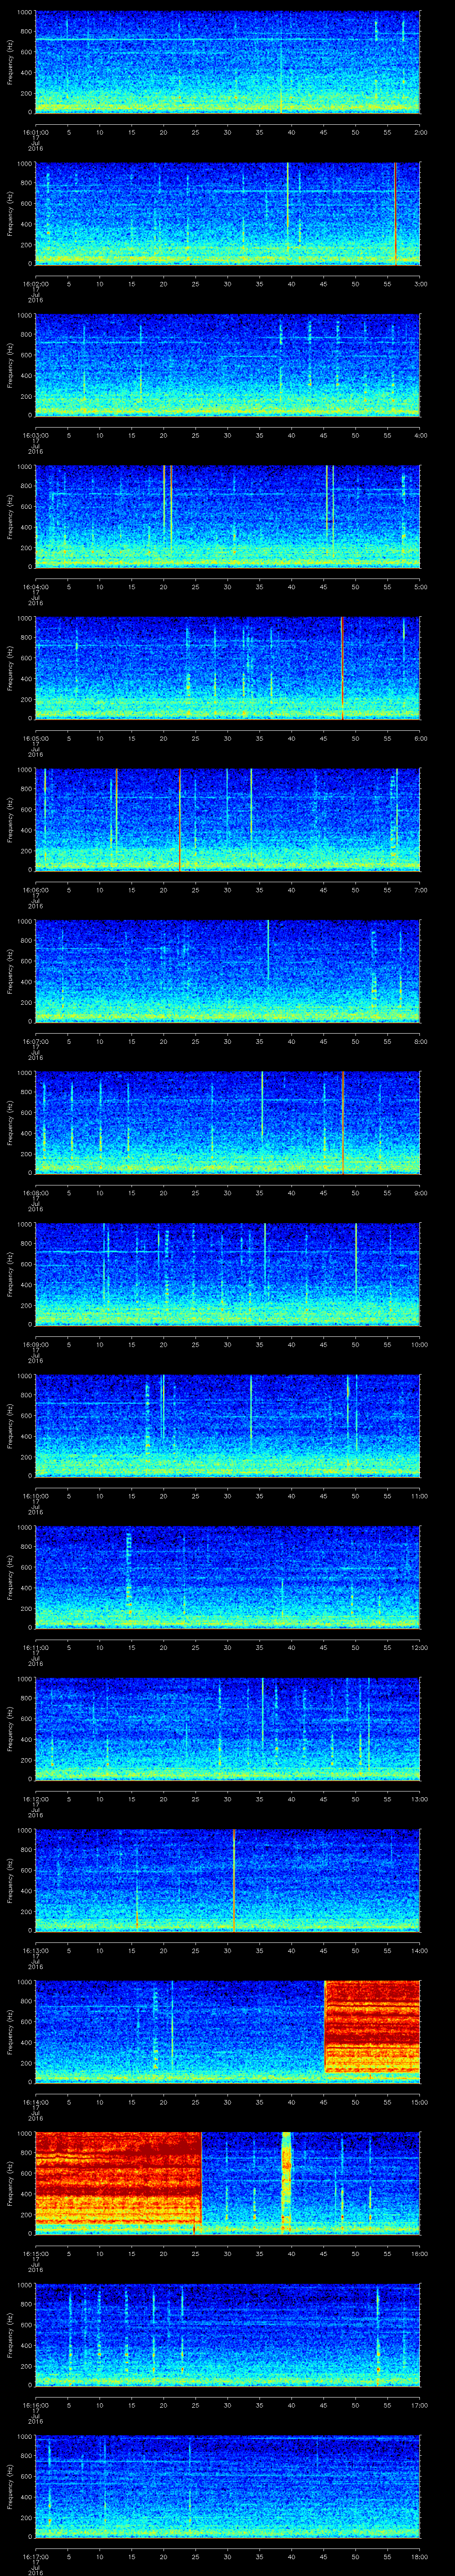
Task: Click the 16:14:00 start time label
Action: [35, 2102]
